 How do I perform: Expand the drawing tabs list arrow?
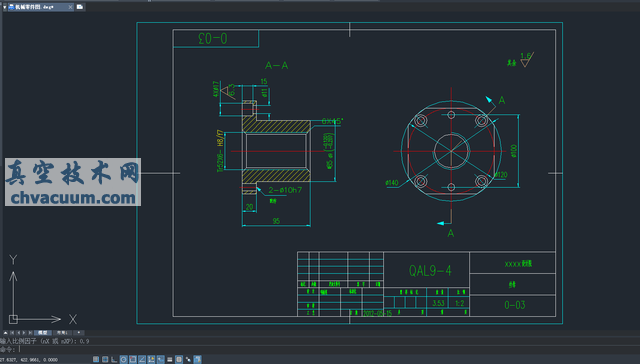(x=5, y=7)
